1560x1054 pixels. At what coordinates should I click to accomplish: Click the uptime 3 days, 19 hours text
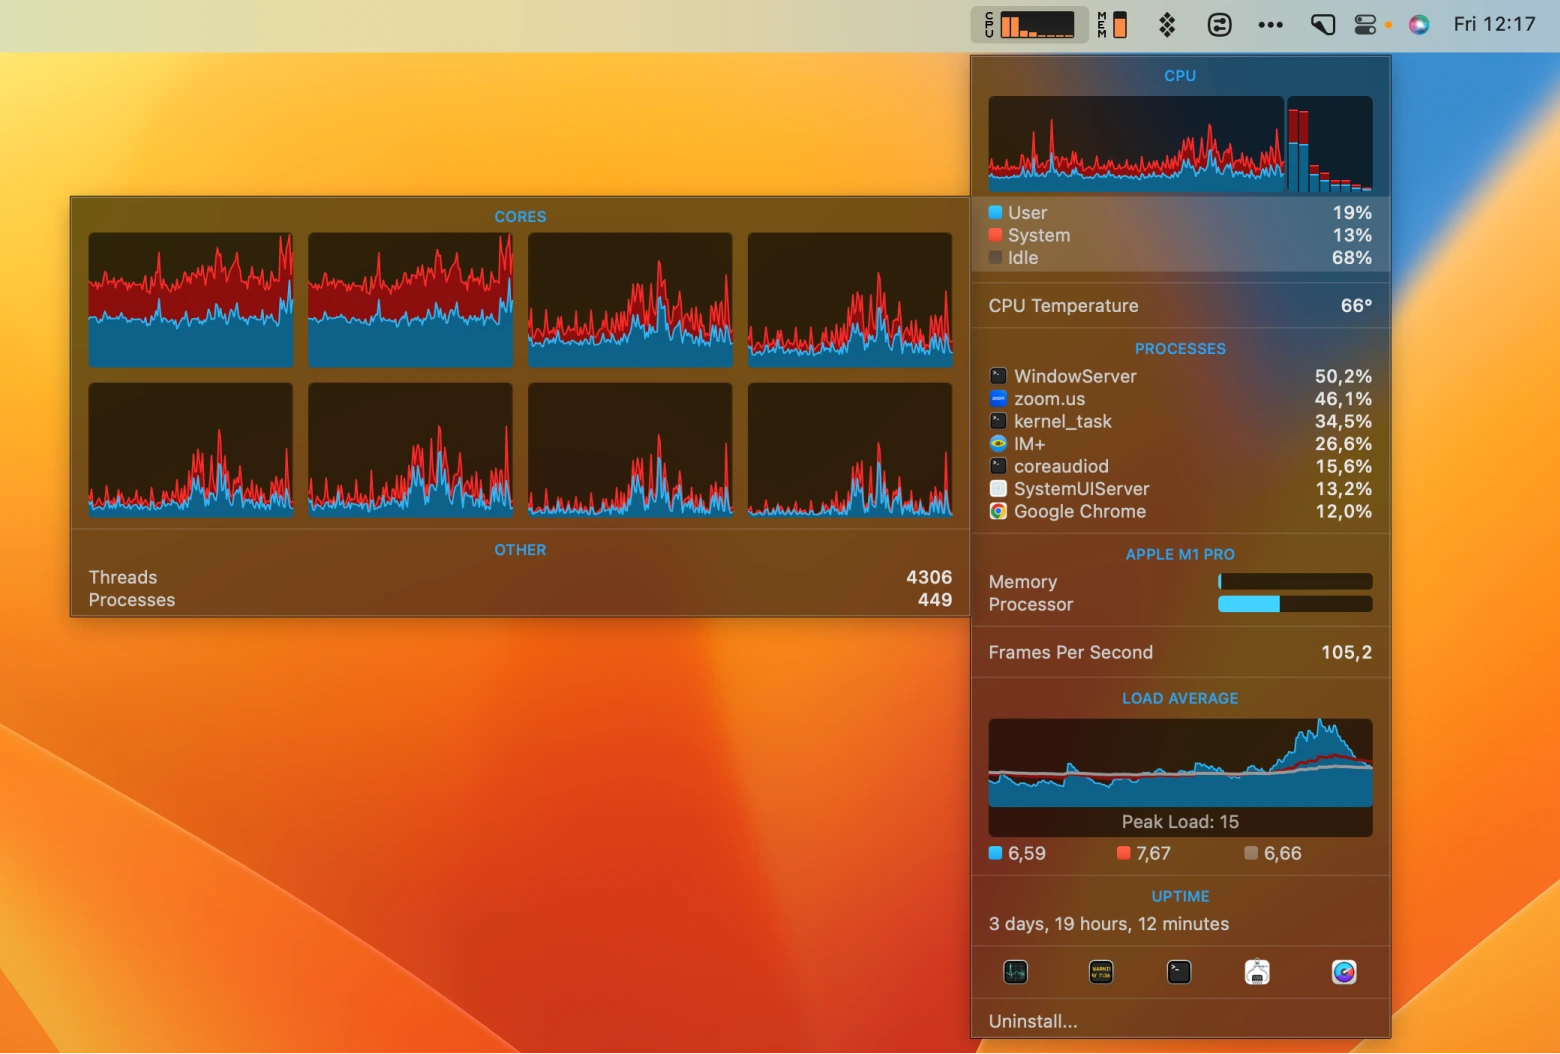pyautogui.click(x=1108, y=924)
